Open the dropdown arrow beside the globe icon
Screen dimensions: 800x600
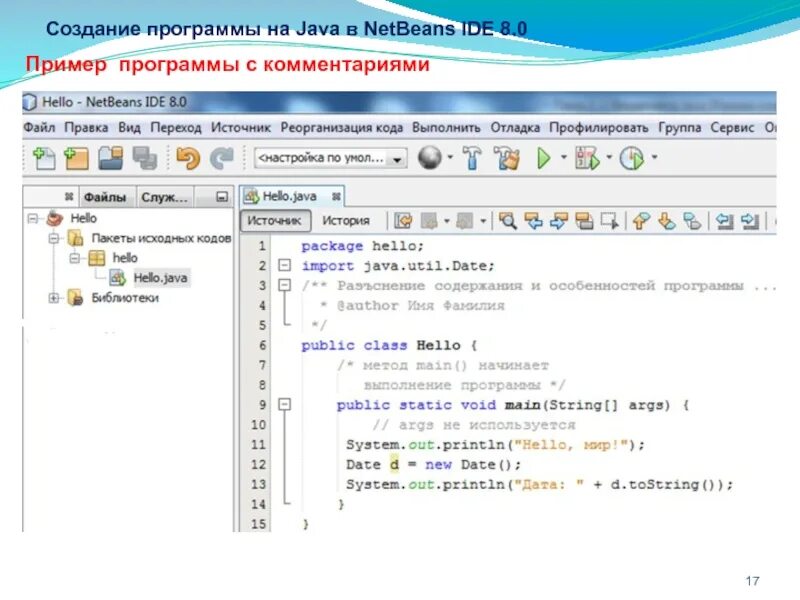pyautogui.click(x=450, y=158)
